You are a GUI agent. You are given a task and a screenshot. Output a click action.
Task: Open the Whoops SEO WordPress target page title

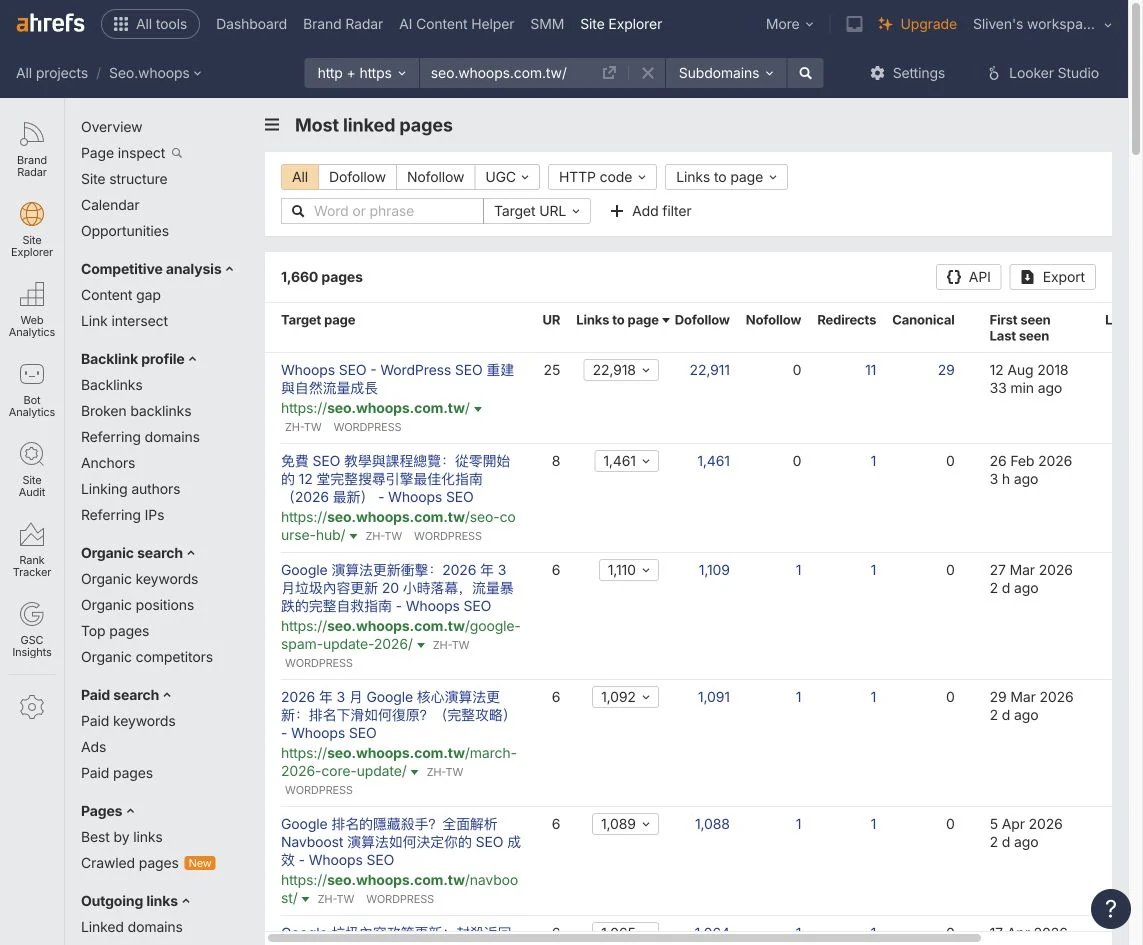(397, 379)
